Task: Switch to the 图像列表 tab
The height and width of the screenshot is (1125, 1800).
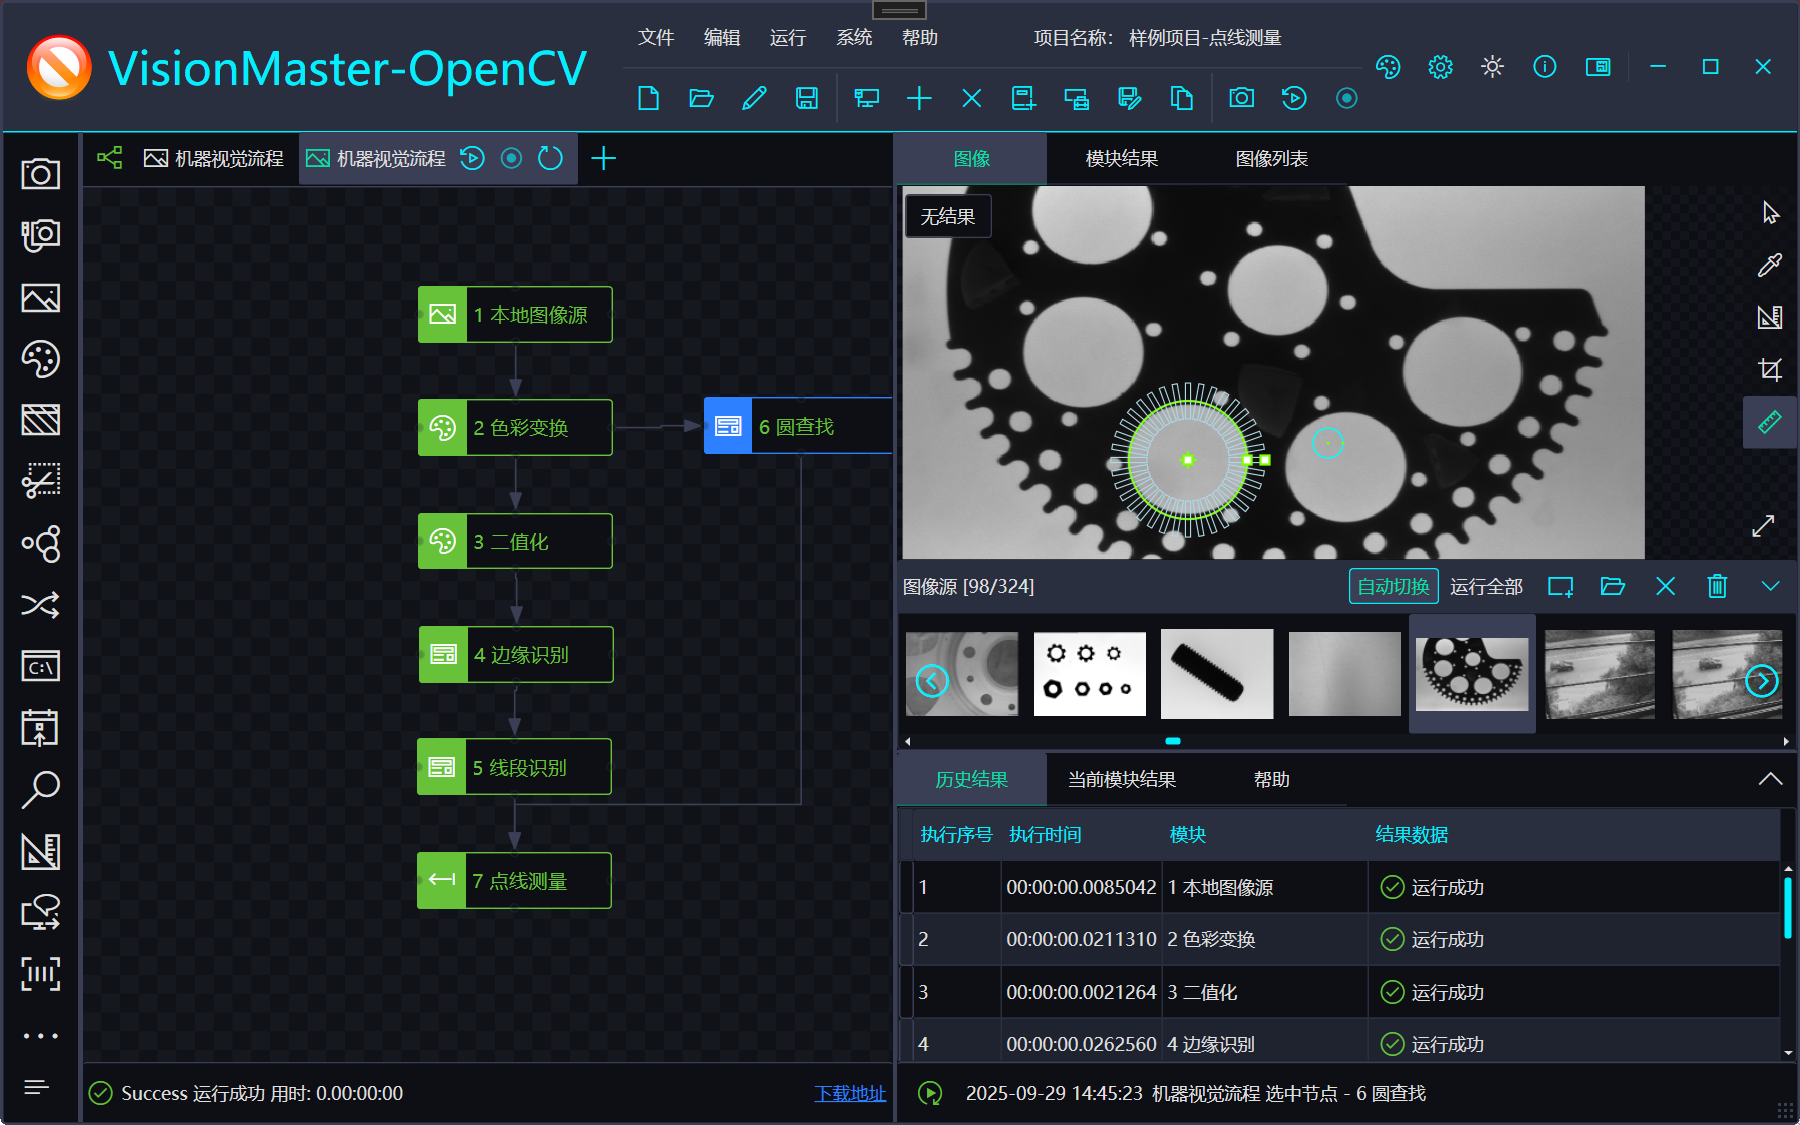Action: [1272, 159]
